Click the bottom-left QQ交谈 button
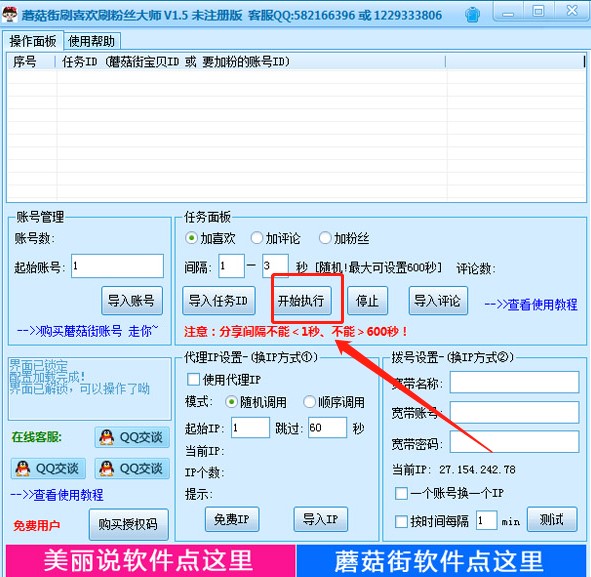Viewport: 591px width, 577px height. pyautogui.click(x=48, y=468)
